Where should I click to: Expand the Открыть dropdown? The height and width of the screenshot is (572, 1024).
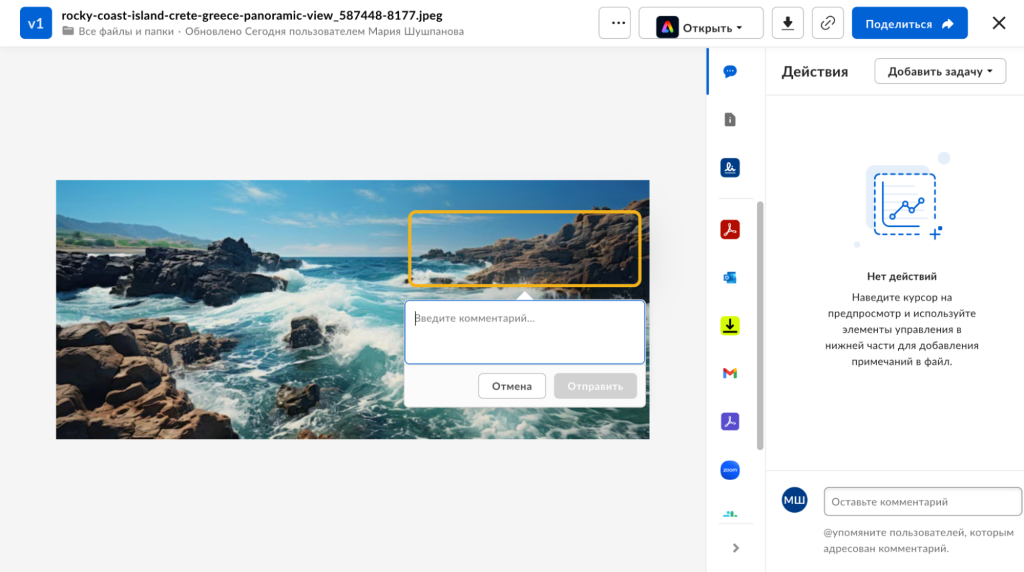pyautogui.click(x=700, y=23)
